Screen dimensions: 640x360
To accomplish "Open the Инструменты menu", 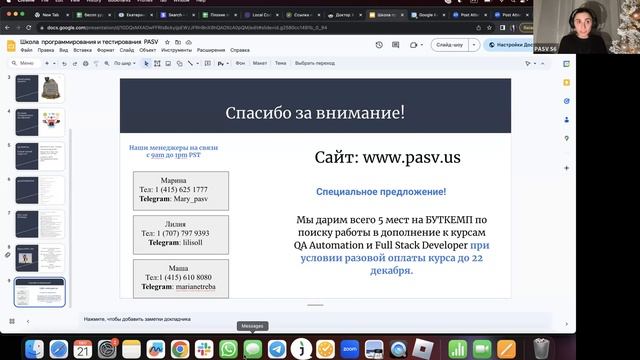I will [176, 50].
